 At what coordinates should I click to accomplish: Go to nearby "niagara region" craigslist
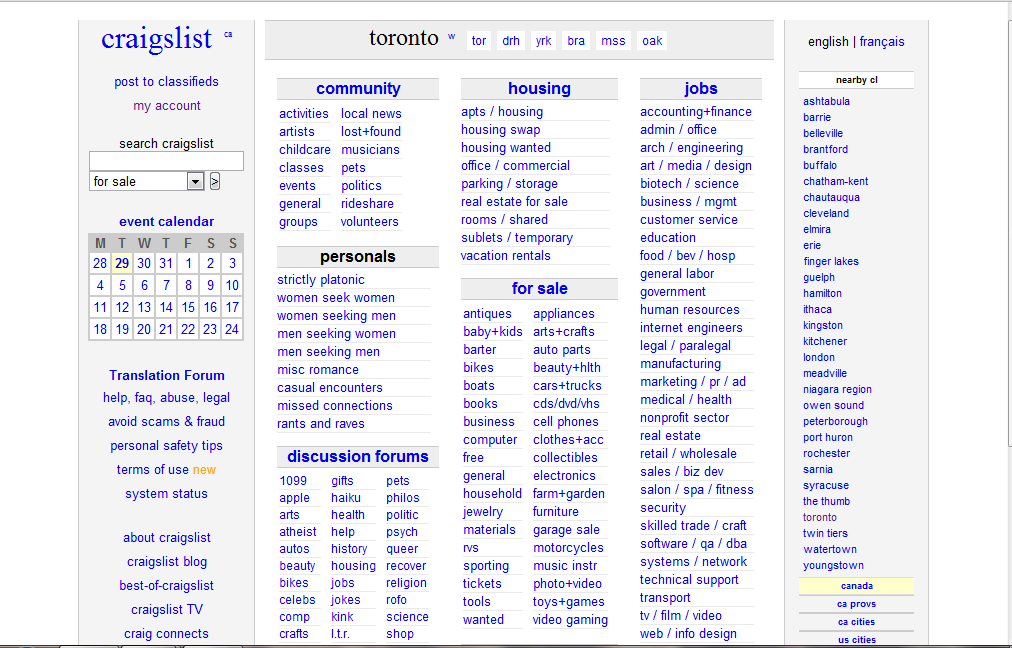click(837, 389)
